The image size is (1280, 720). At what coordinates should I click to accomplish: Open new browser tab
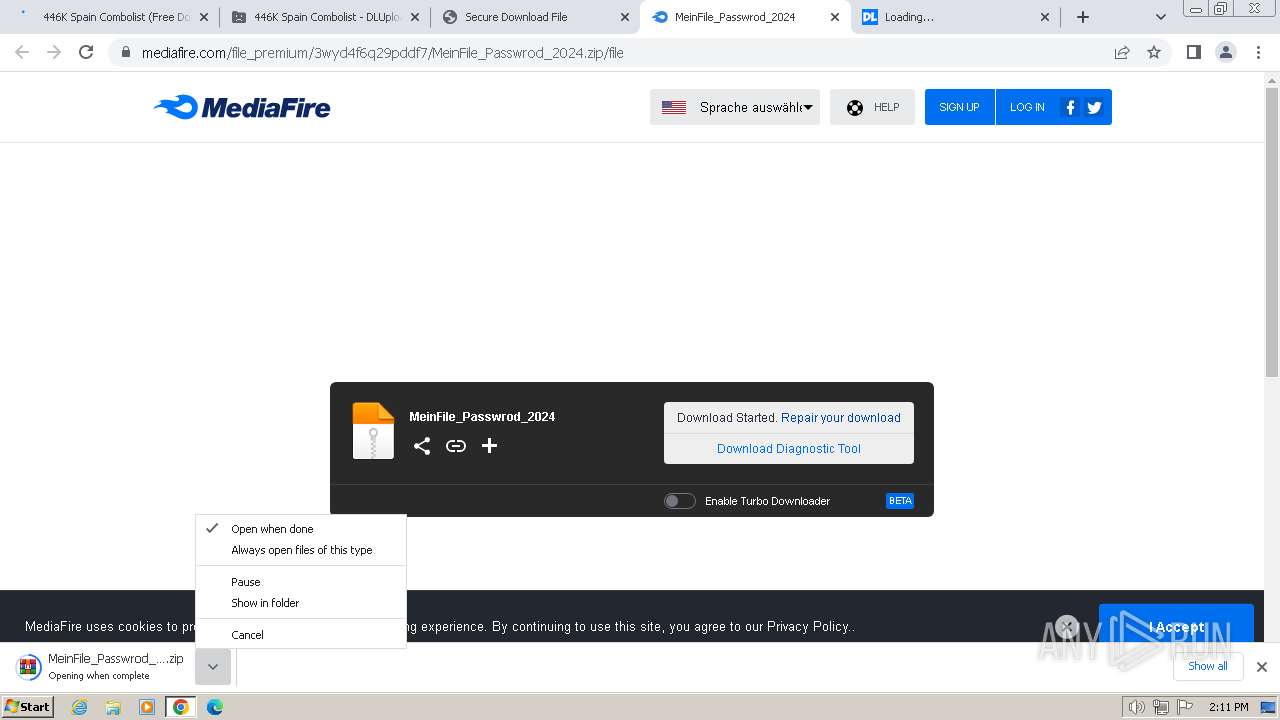pyautogui.click(x=1083, y=17)
